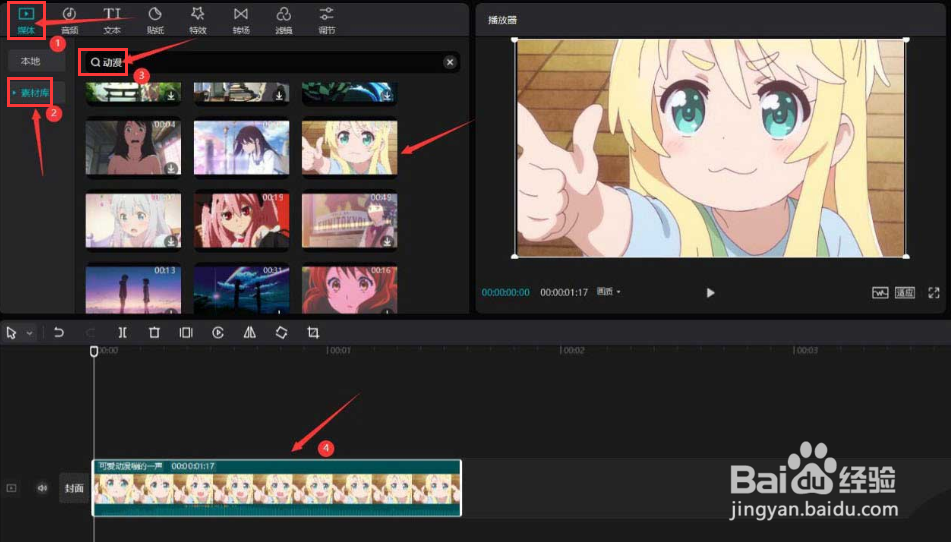The height and width of the screenshot is (542, 951).
Task: Show the video scopes waveform panel
Action: coord(880,293)
